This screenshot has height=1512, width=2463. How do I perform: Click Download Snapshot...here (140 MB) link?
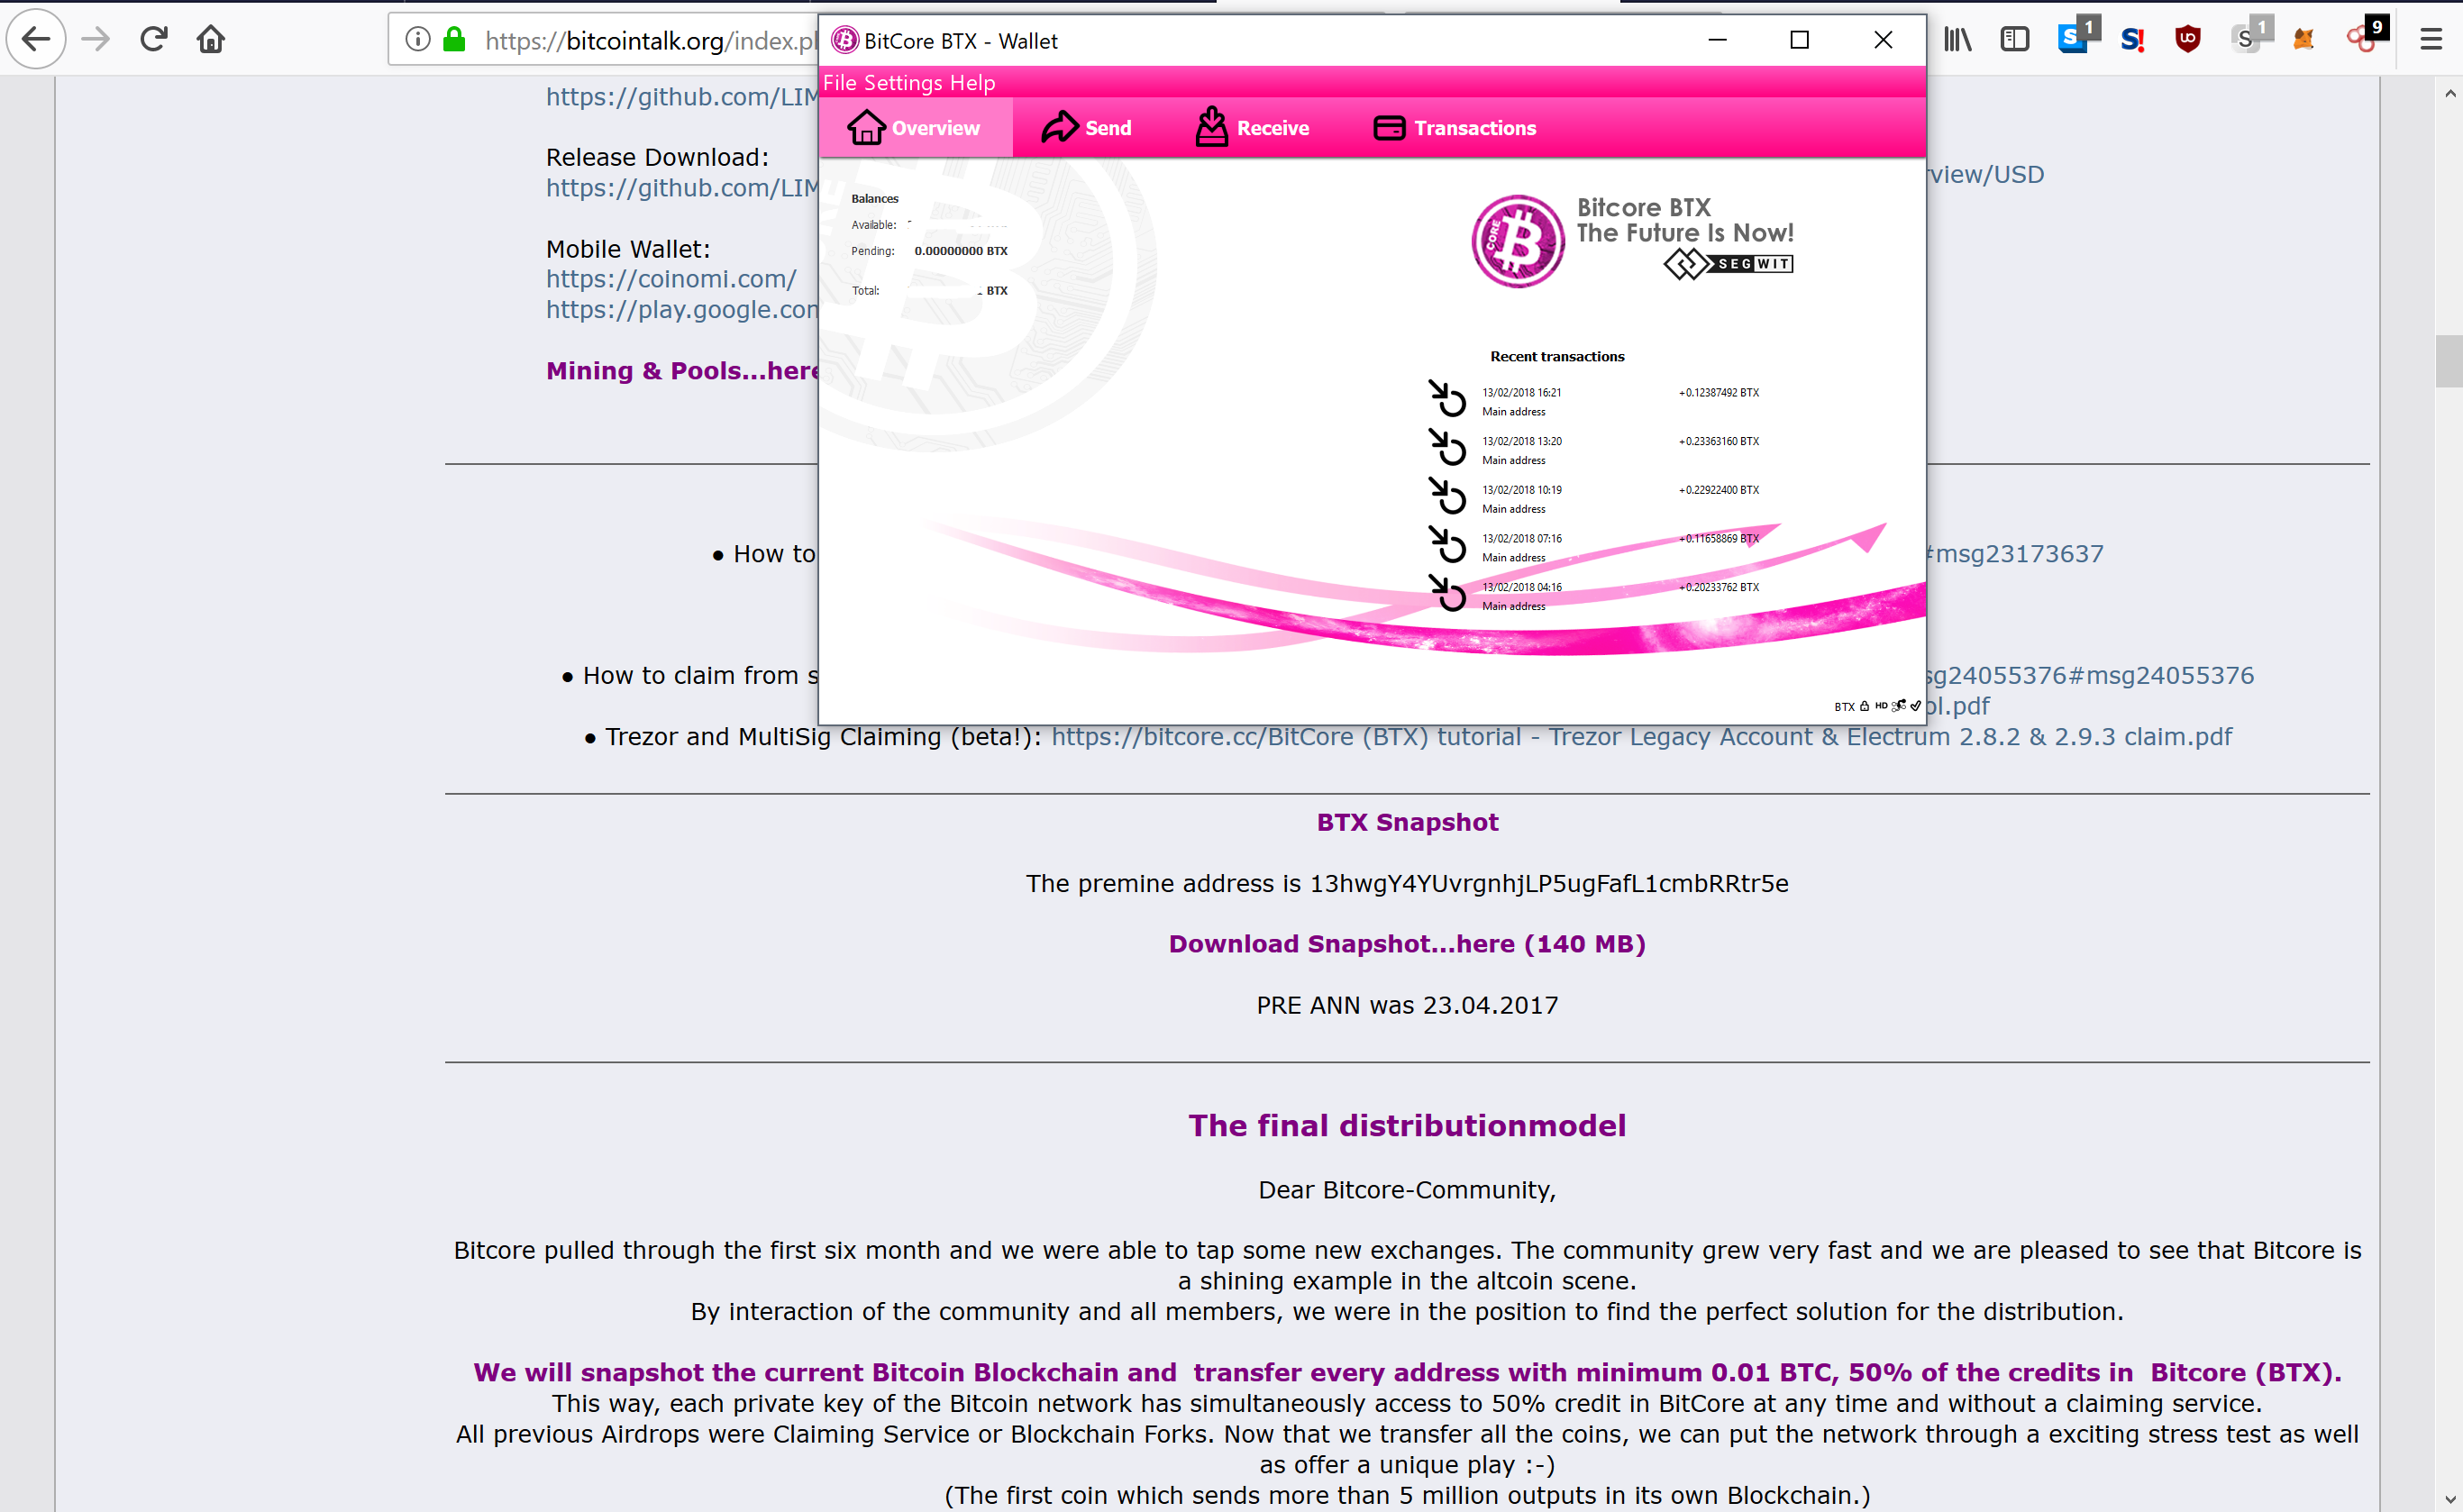pyautogui.click(x=1407, y=944)
